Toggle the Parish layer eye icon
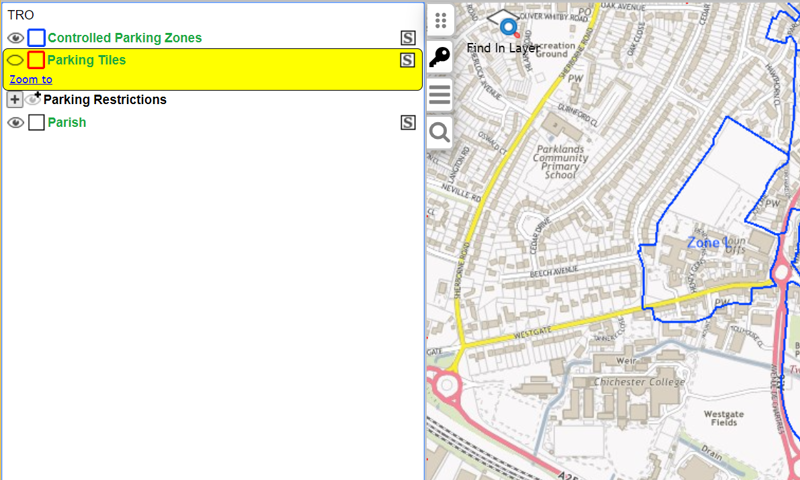 [x=15, y=123]
